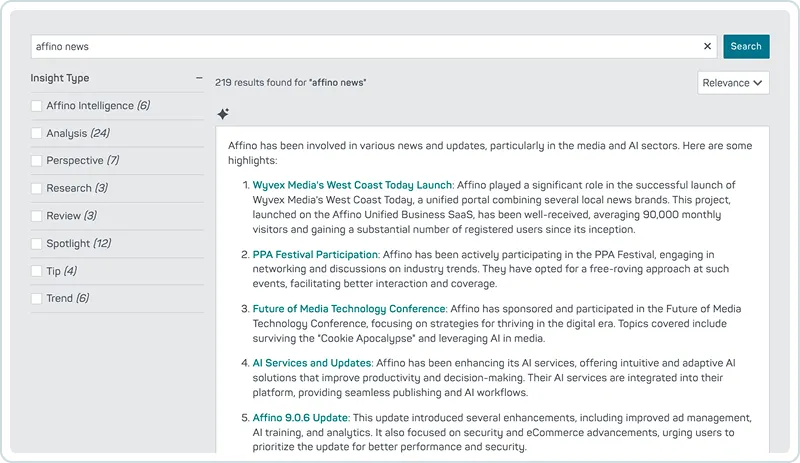Click the '219 results found' text
The width and height of the screenshot is (800, 463).
291,82
